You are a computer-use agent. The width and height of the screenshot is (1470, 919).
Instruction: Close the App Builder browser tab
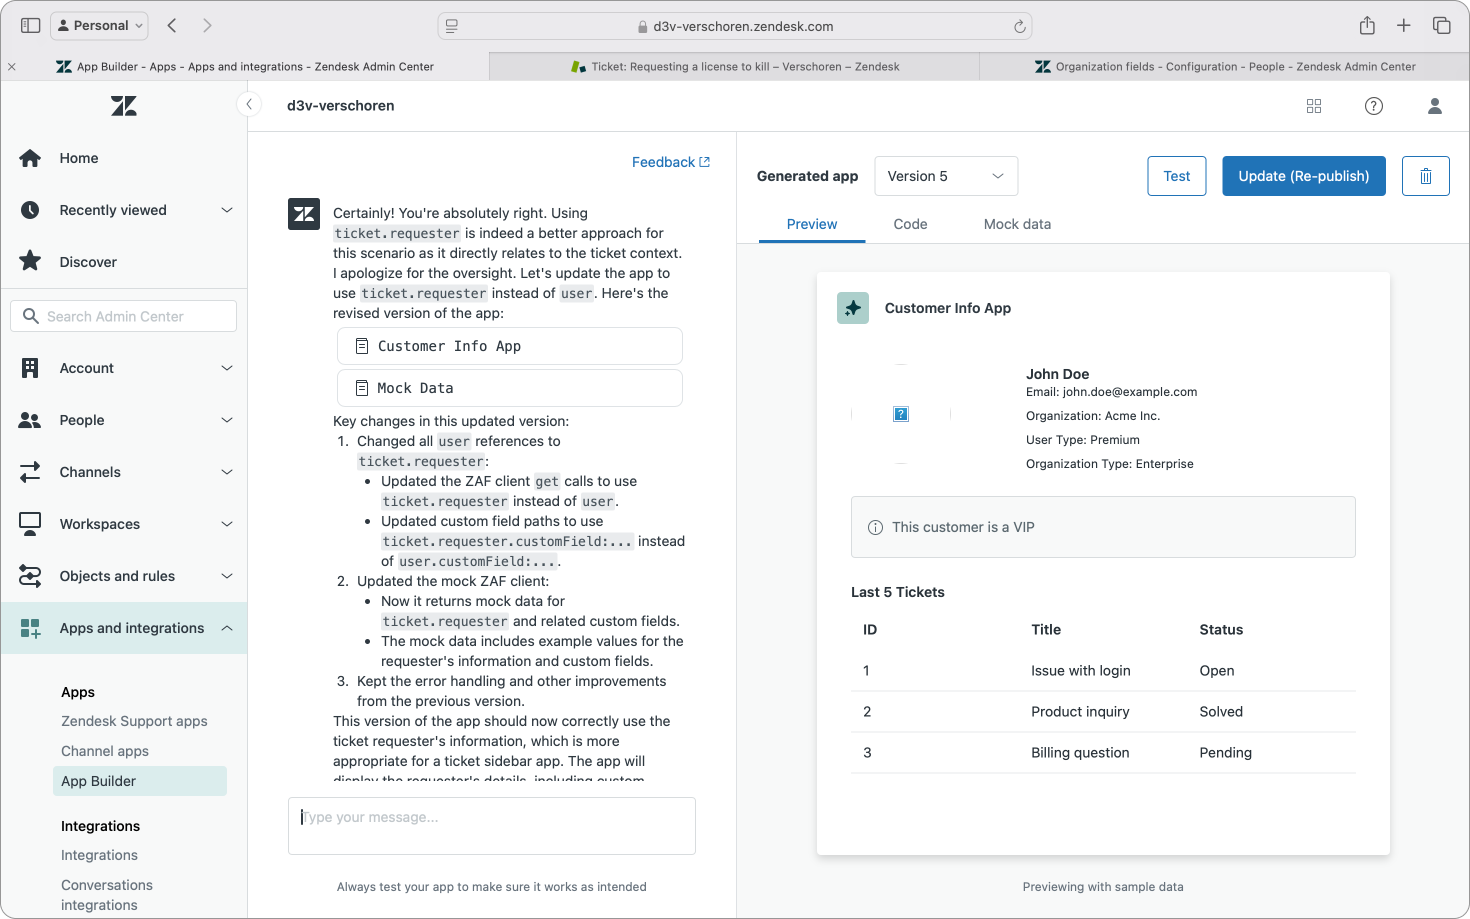pos(12,67)
